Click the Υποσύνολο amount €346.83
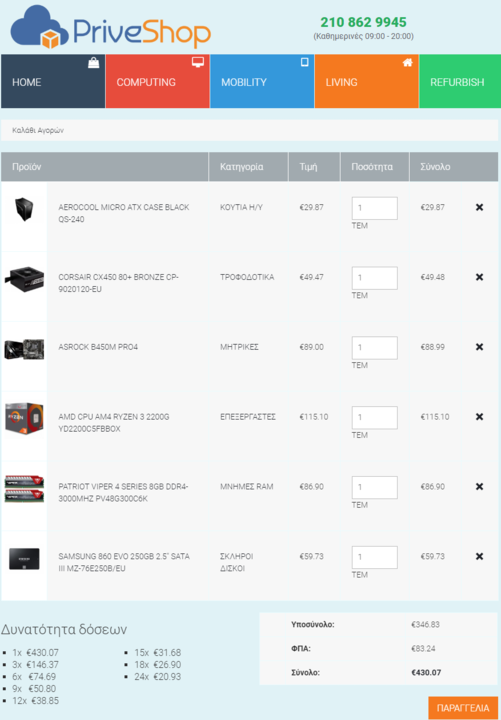Viewport: 501px width, 720px height. pos(425,624)
